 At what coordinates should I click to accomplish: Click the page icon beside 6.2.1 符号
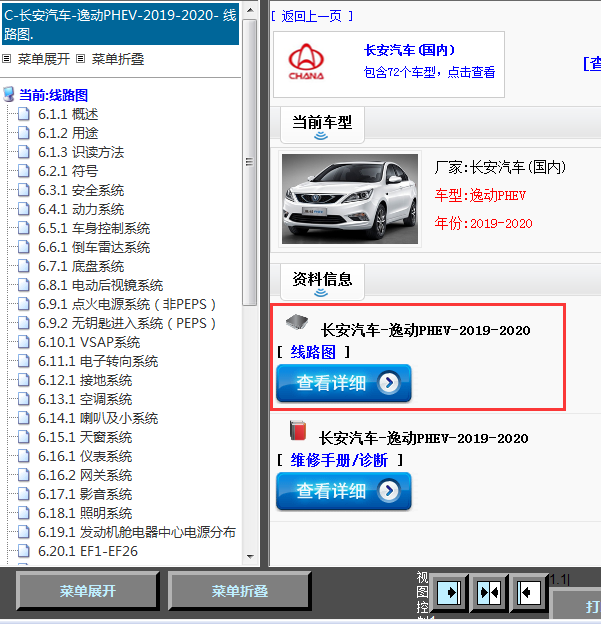coord(24,171)
